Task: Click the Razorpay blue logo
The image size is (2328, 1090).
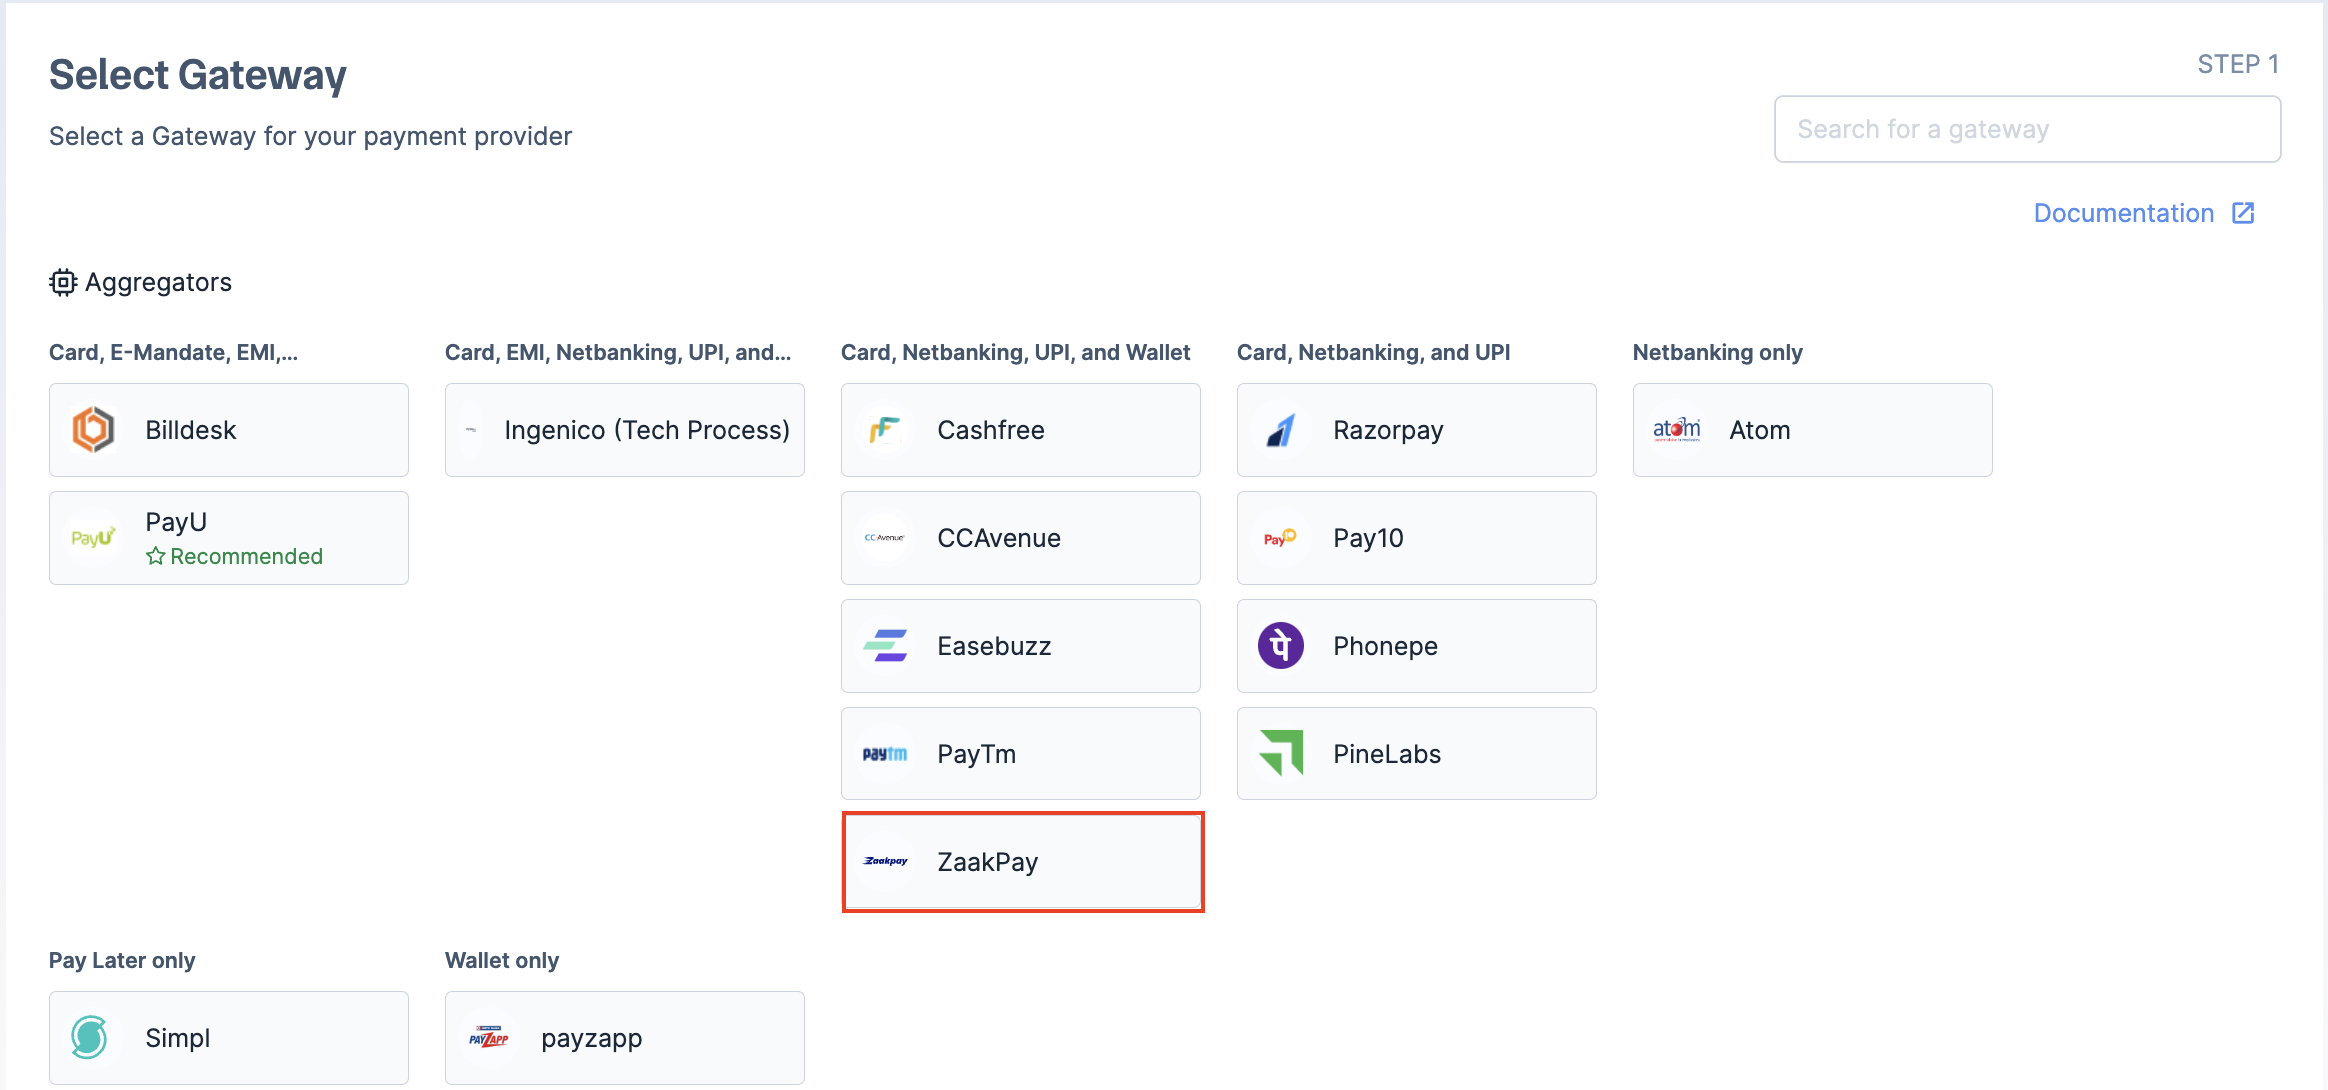Action: (1281, 430)
